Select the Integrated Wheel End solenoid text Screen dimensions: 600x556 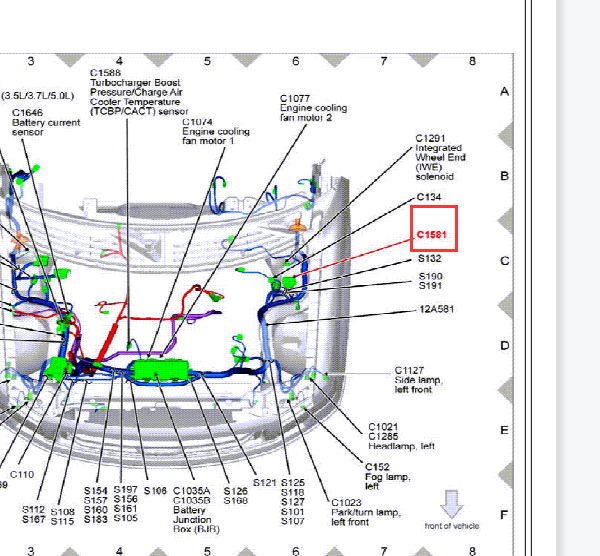pyautogui.click(x=440, y=162)
